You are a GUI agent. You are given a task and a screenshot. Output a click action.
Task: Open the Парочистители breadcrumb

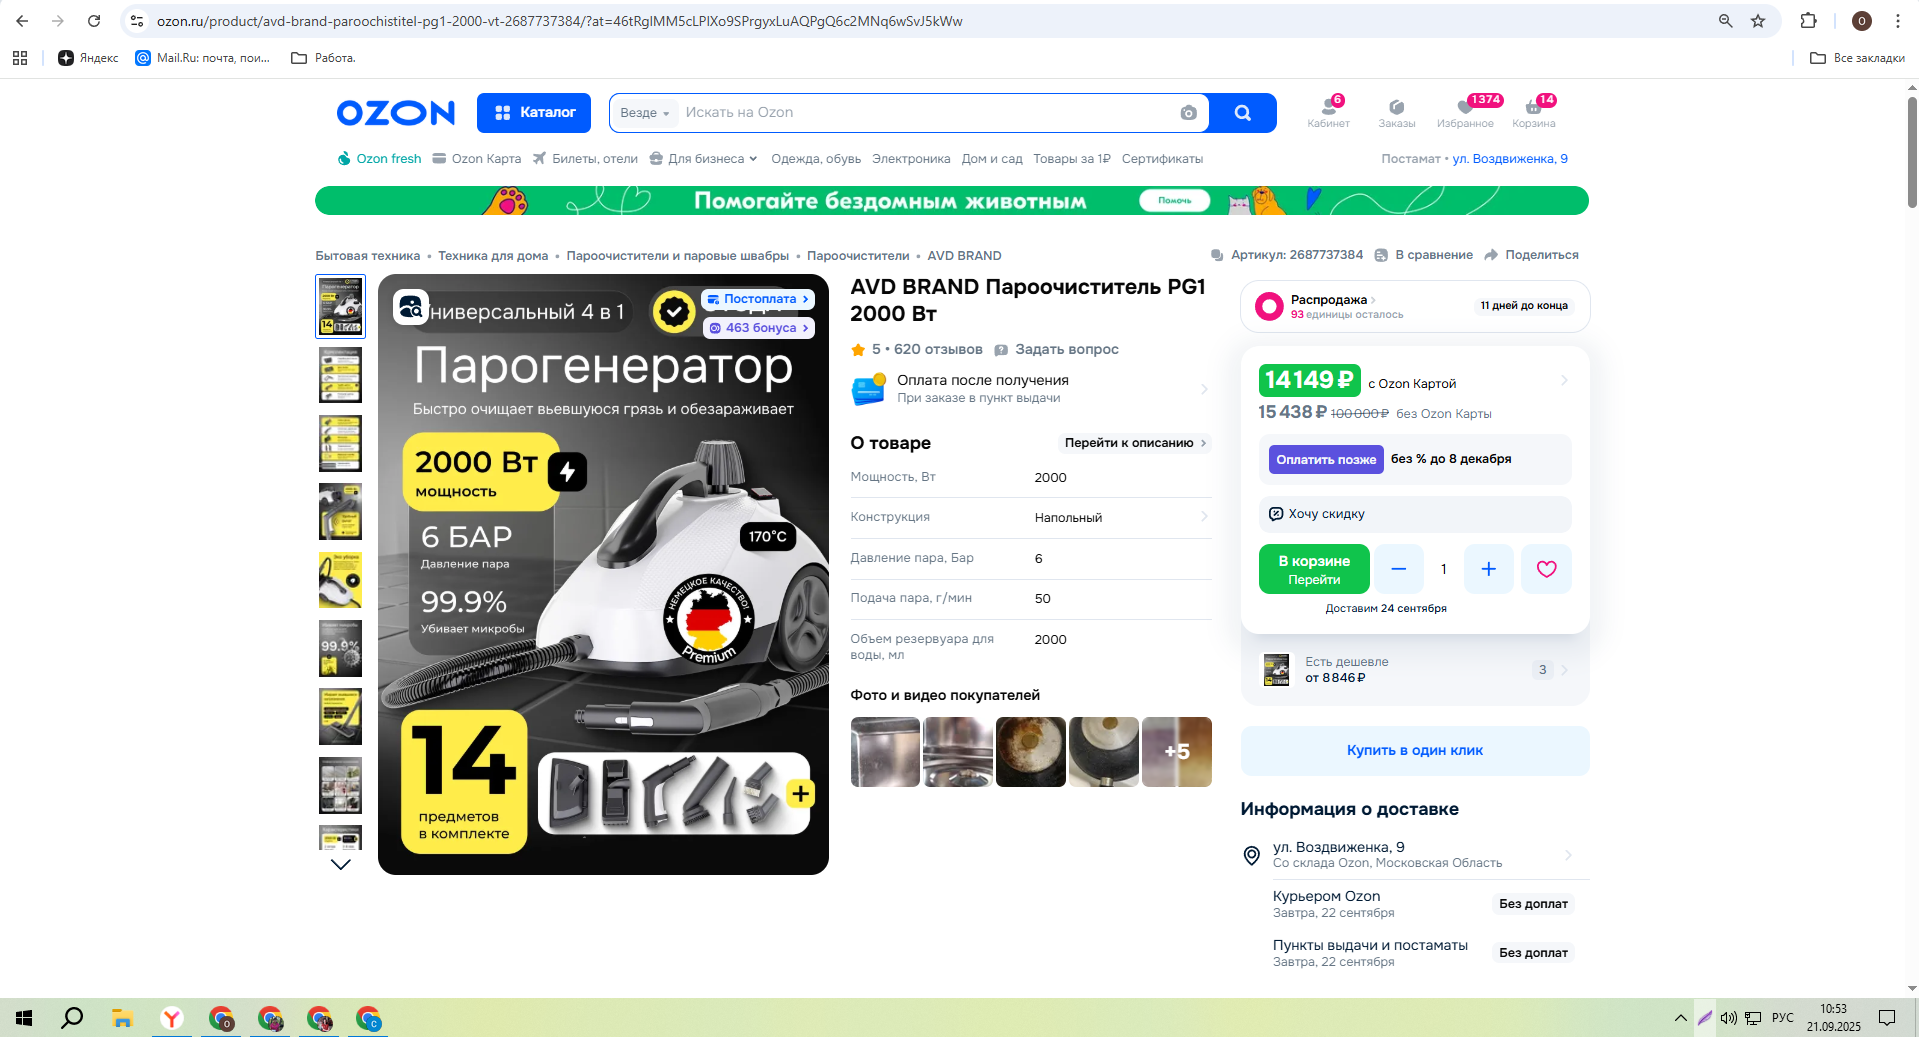pyautogui.click(x=858, y=256)
